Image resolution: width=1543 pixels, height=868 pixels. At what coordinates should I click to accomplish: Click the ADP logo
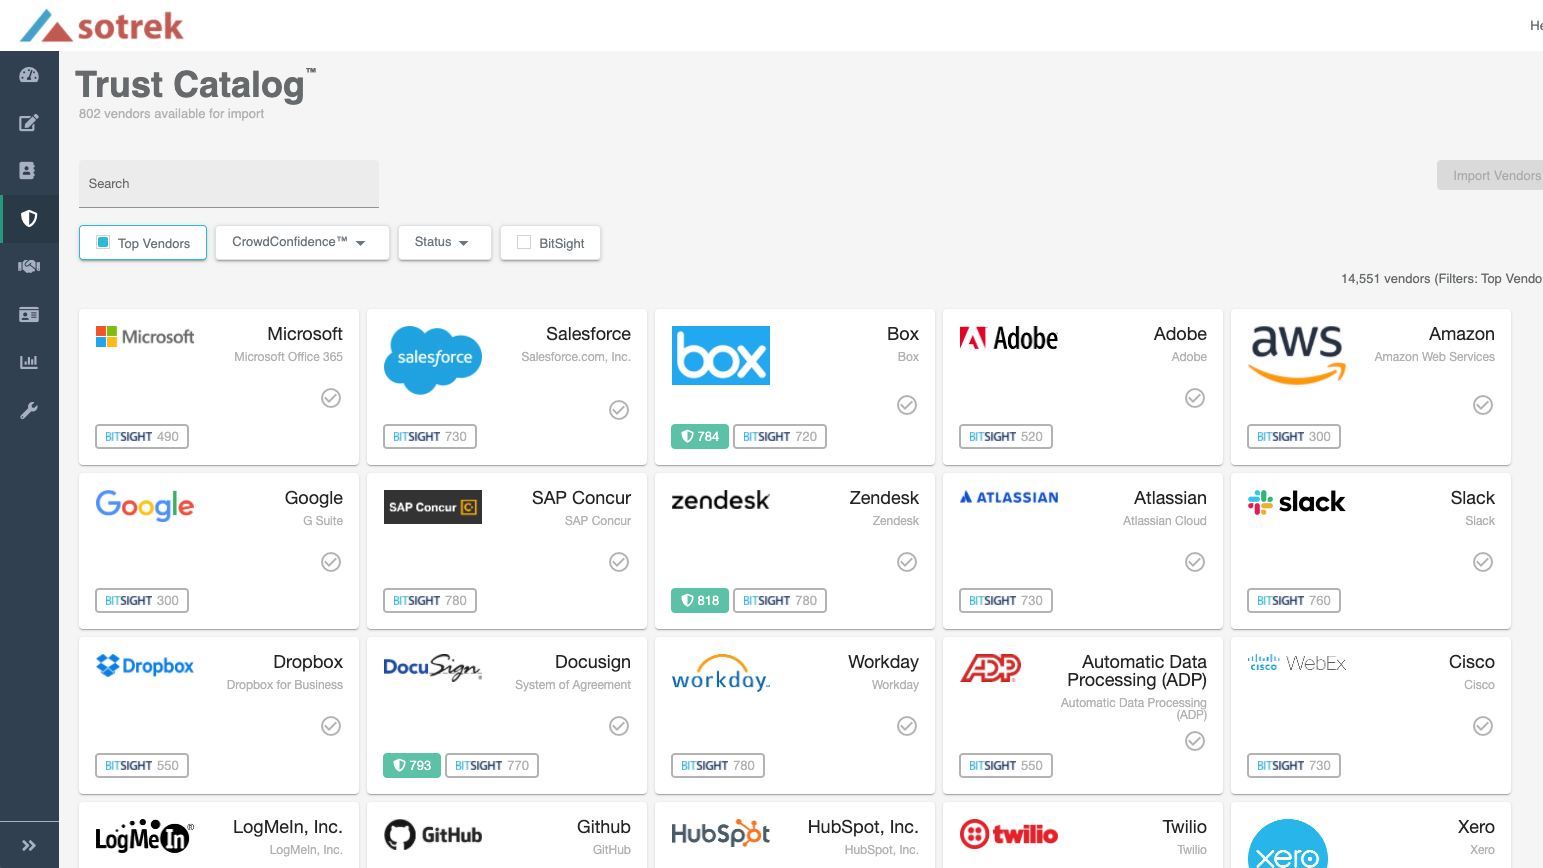tap(991, 668)
